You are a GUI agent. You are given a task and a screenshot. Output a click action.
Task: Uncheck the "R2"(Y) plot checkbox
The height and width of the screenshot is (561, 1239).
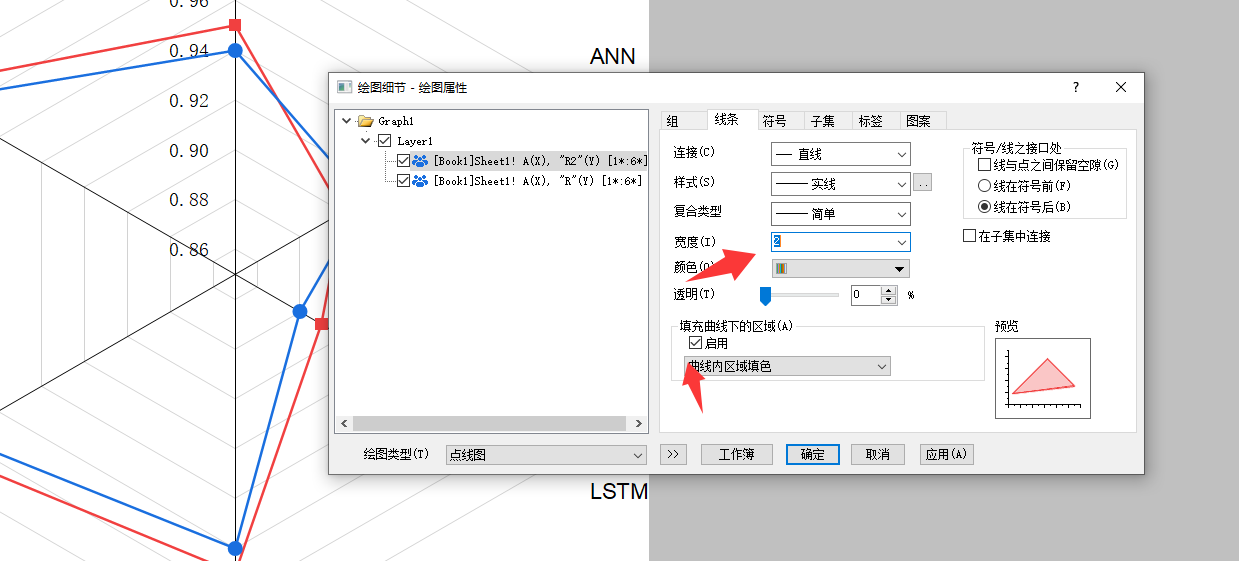(x=403, y=161)
